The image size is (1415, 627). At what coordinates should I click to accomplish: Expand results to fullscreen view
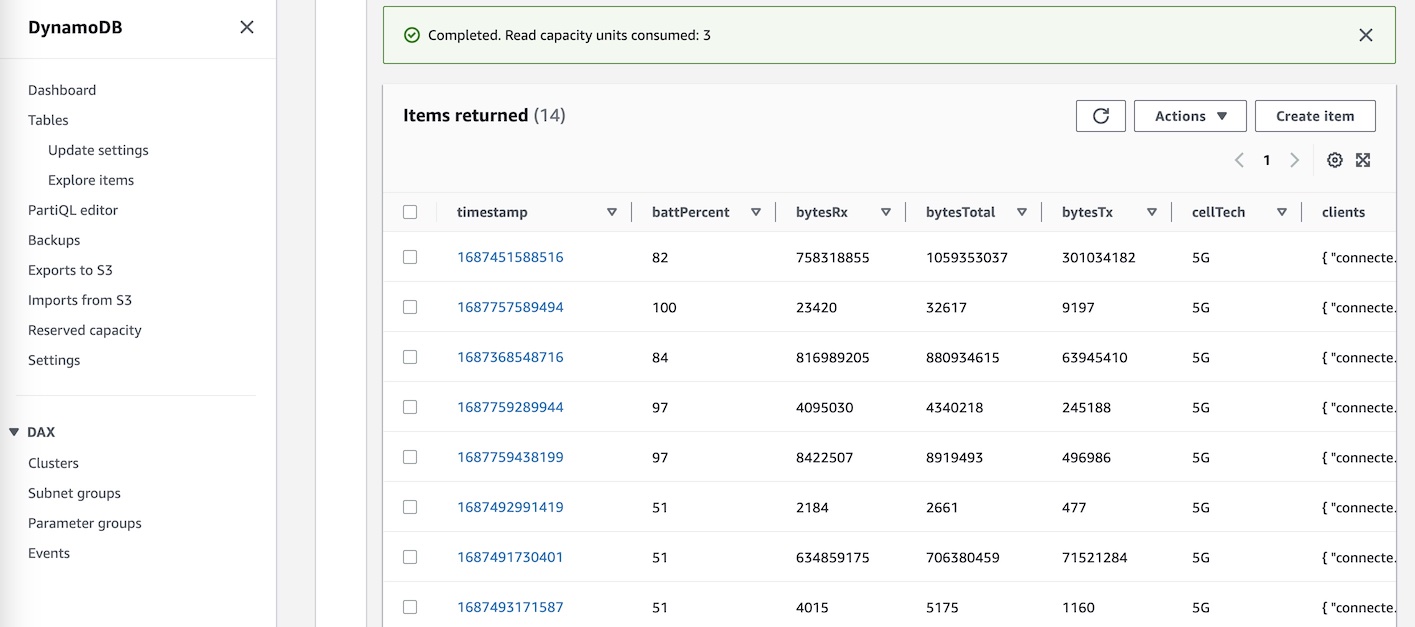tap(1363, 160)
